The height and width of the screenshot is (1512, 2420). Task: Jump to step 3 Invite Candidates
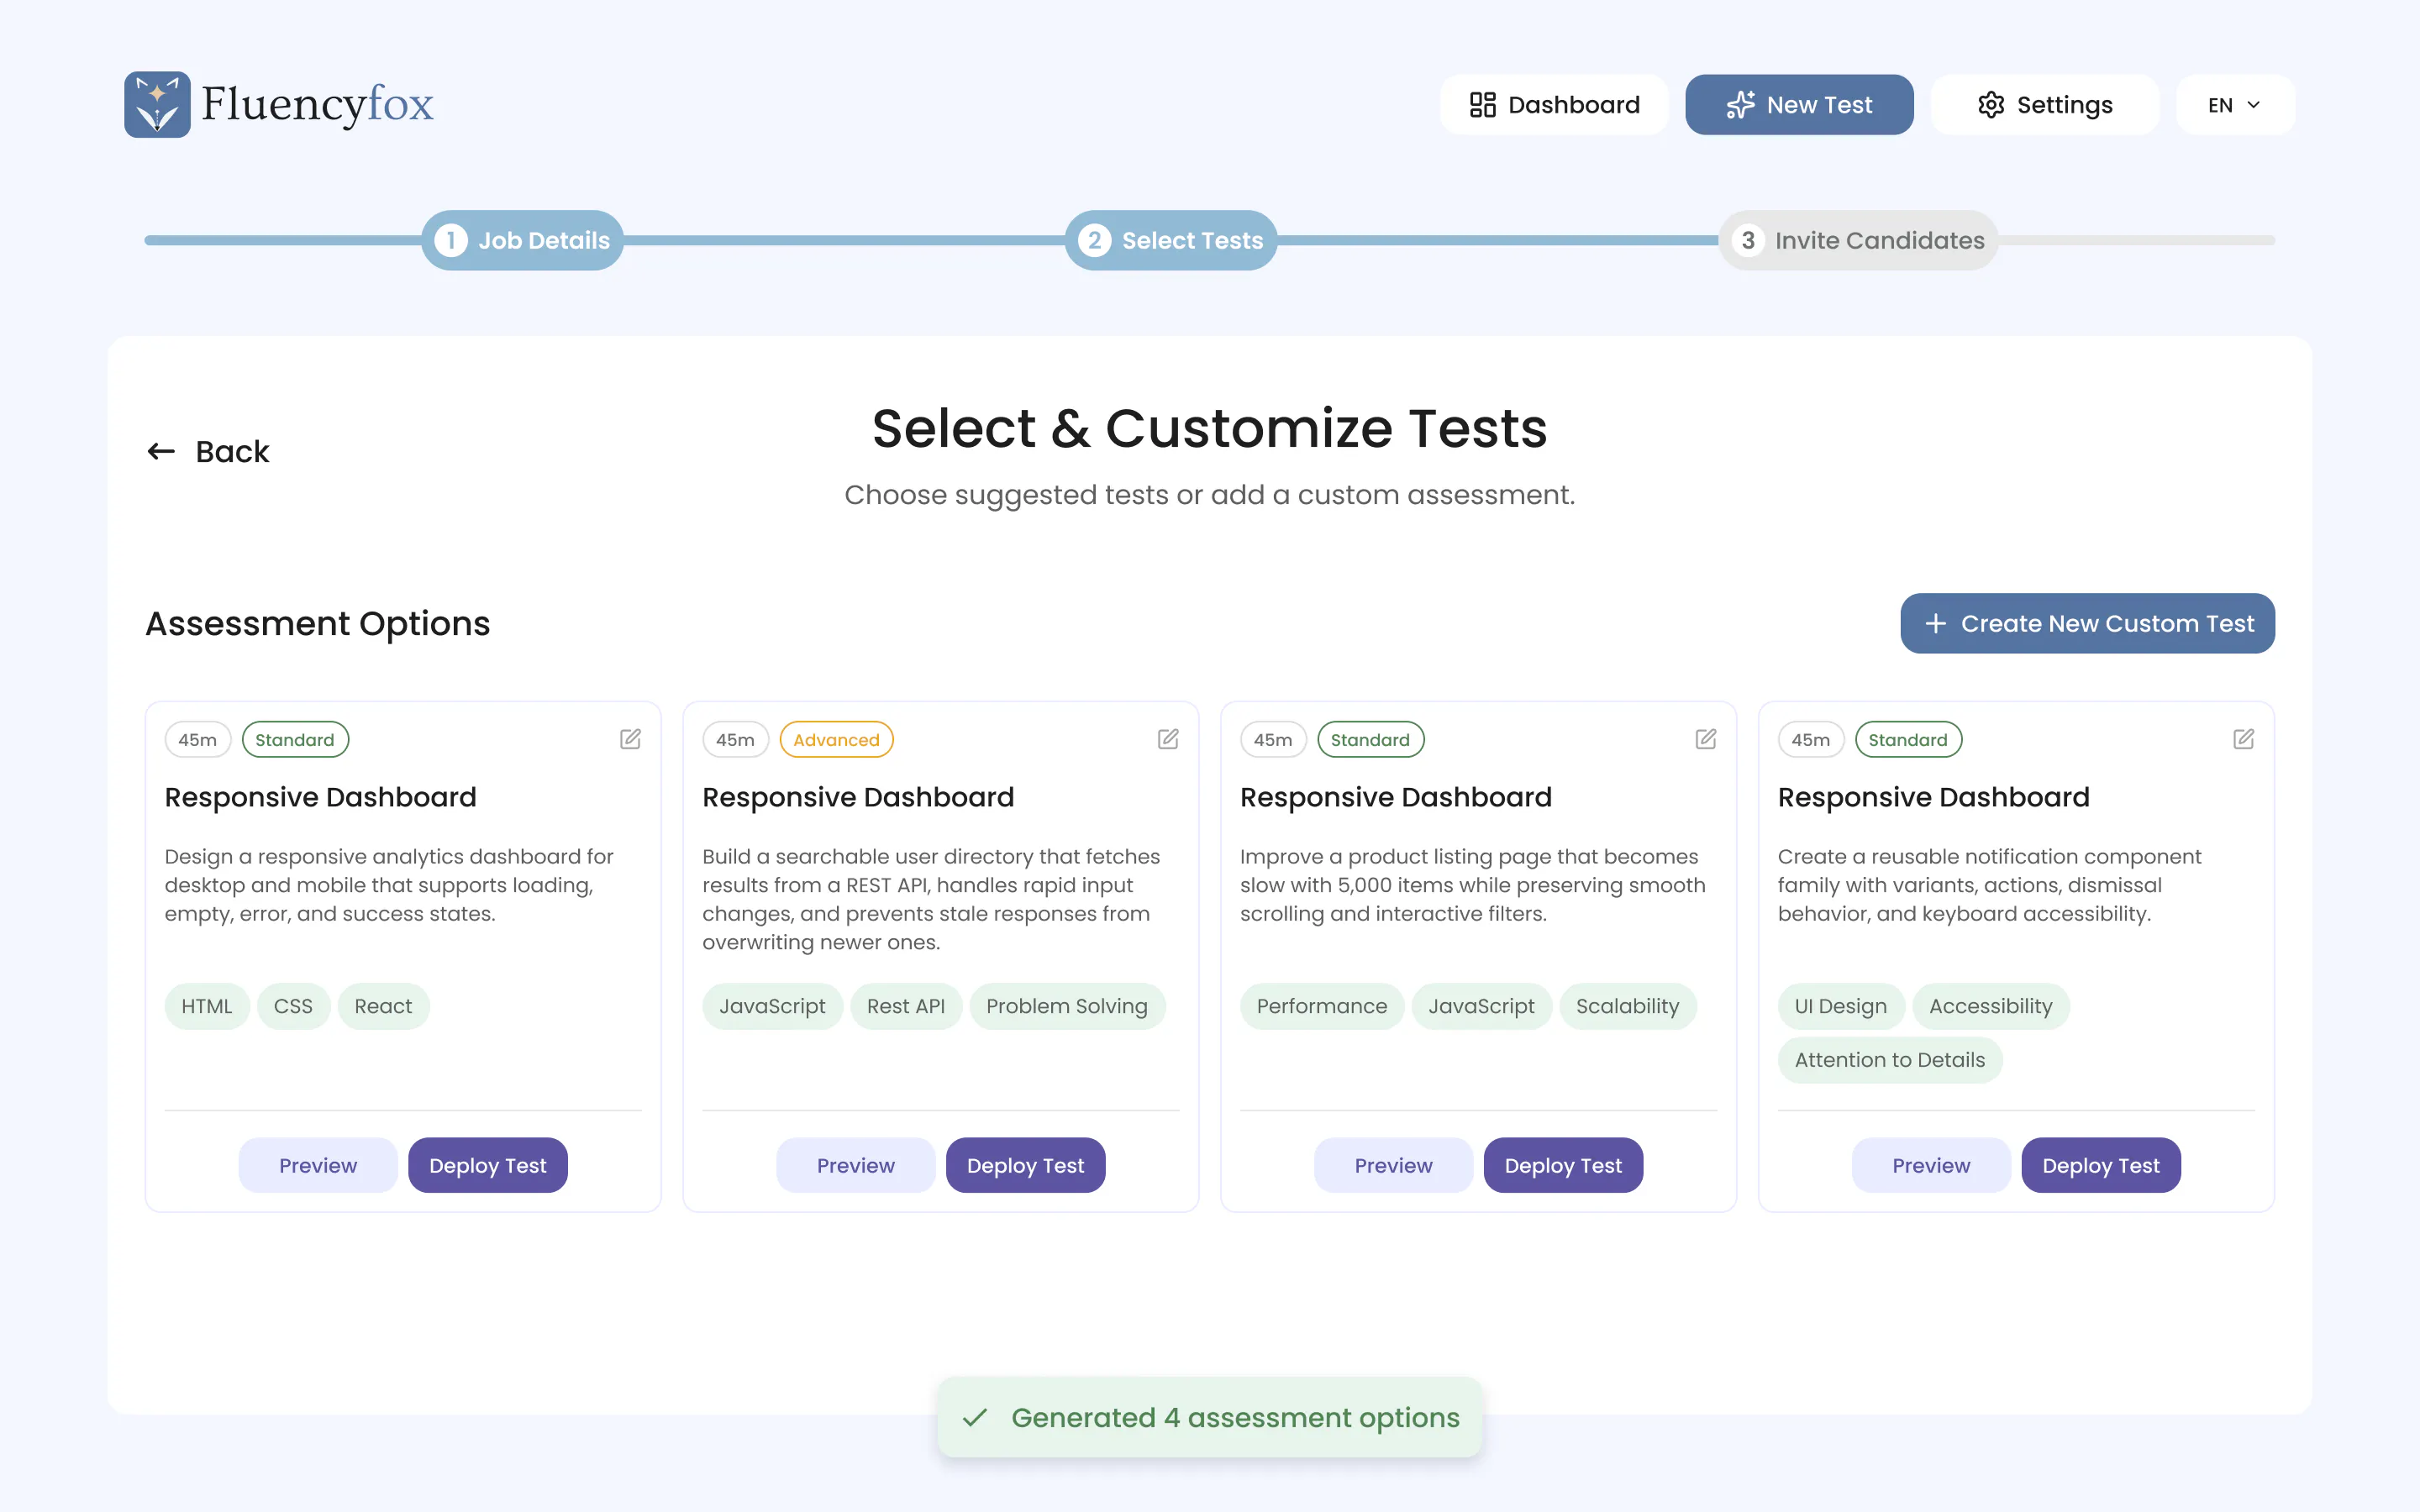(1859, 240)
